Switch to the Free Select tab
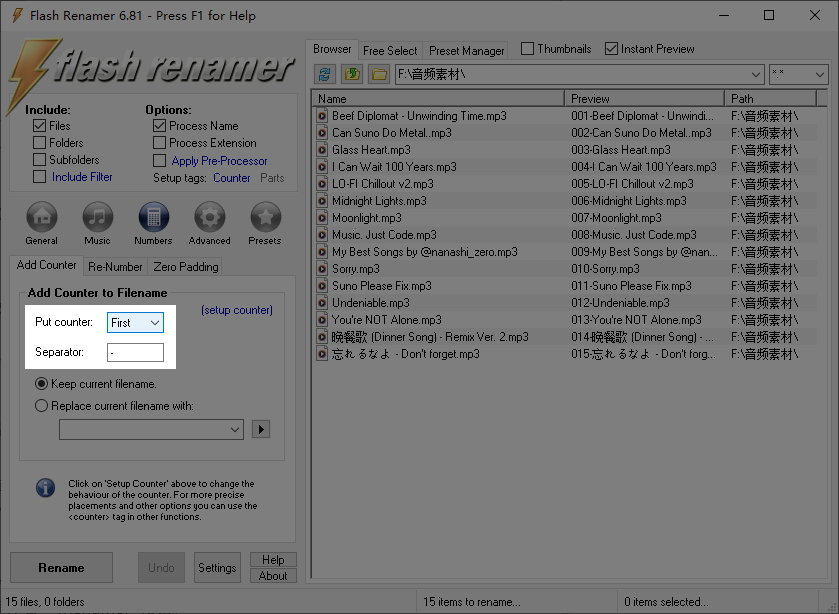The image size is (839, 614). tap(390, 51)
